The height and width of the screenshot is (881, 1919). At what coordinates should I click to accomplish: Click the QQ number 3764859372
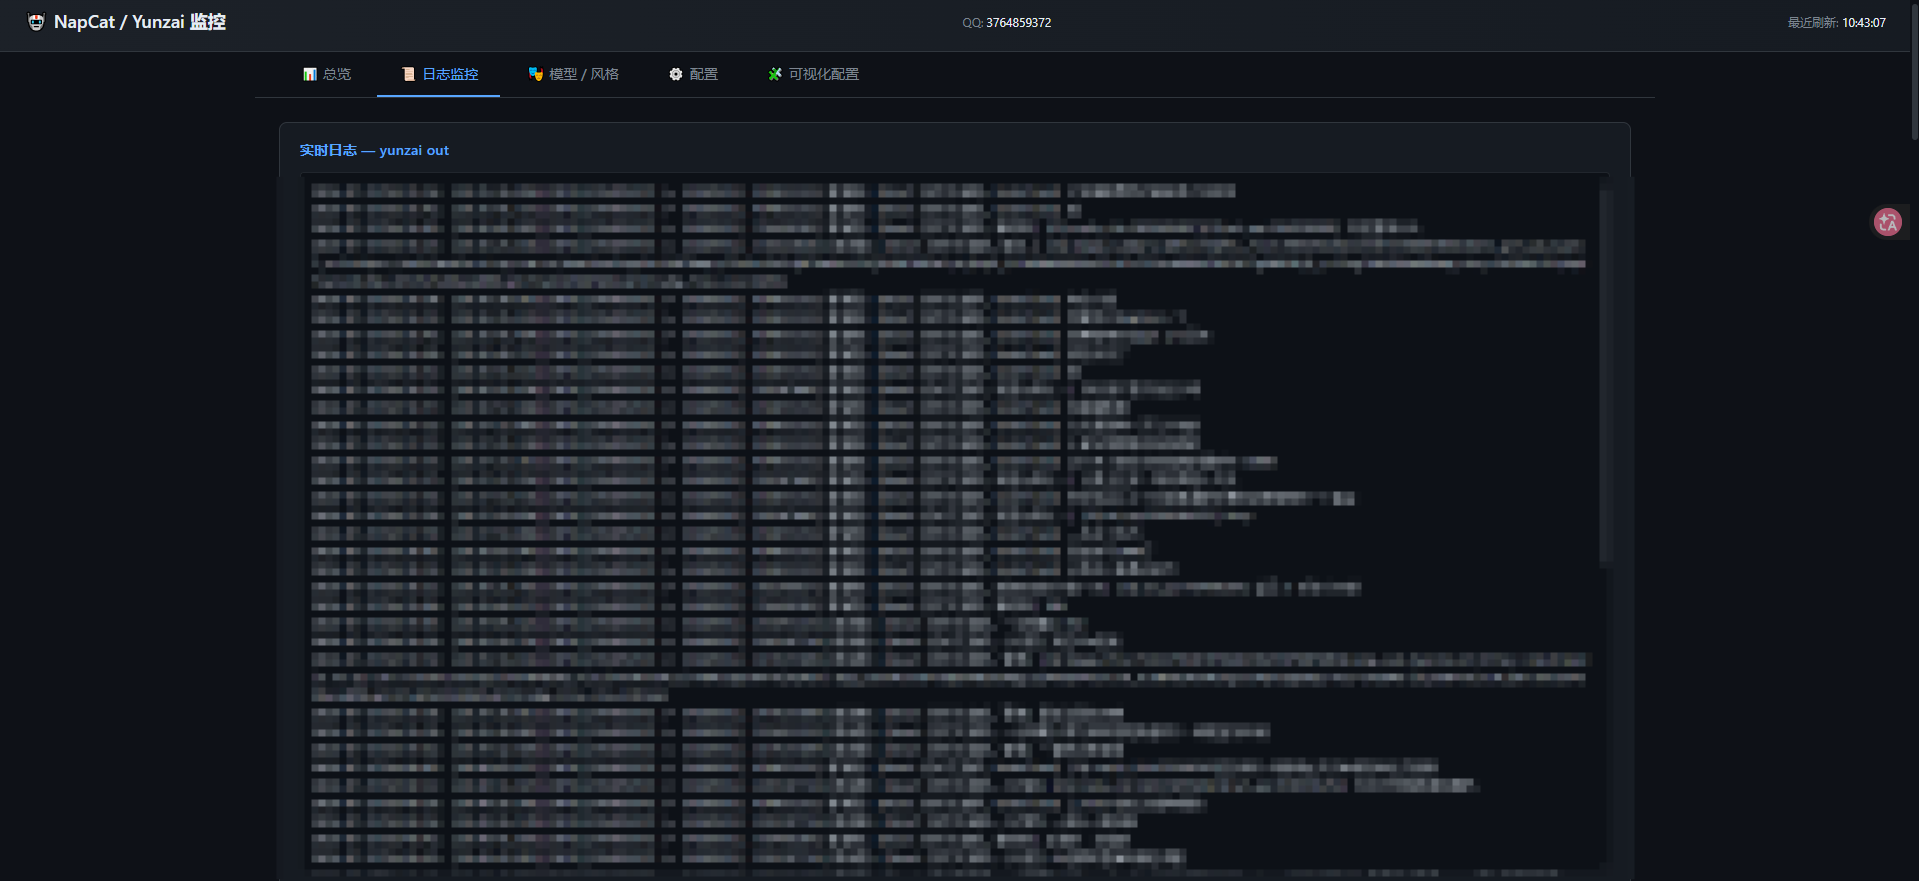1018,23
